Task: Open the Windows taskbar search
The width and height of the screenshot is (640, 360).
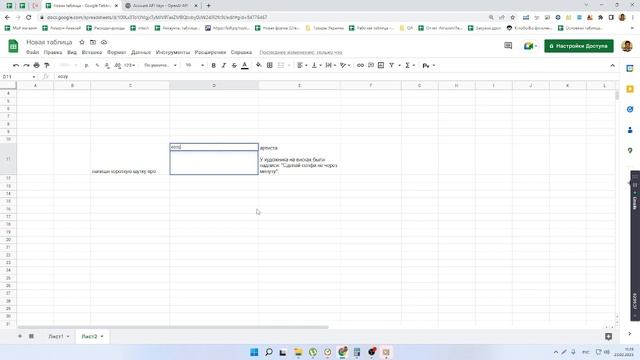Action: 269,352
